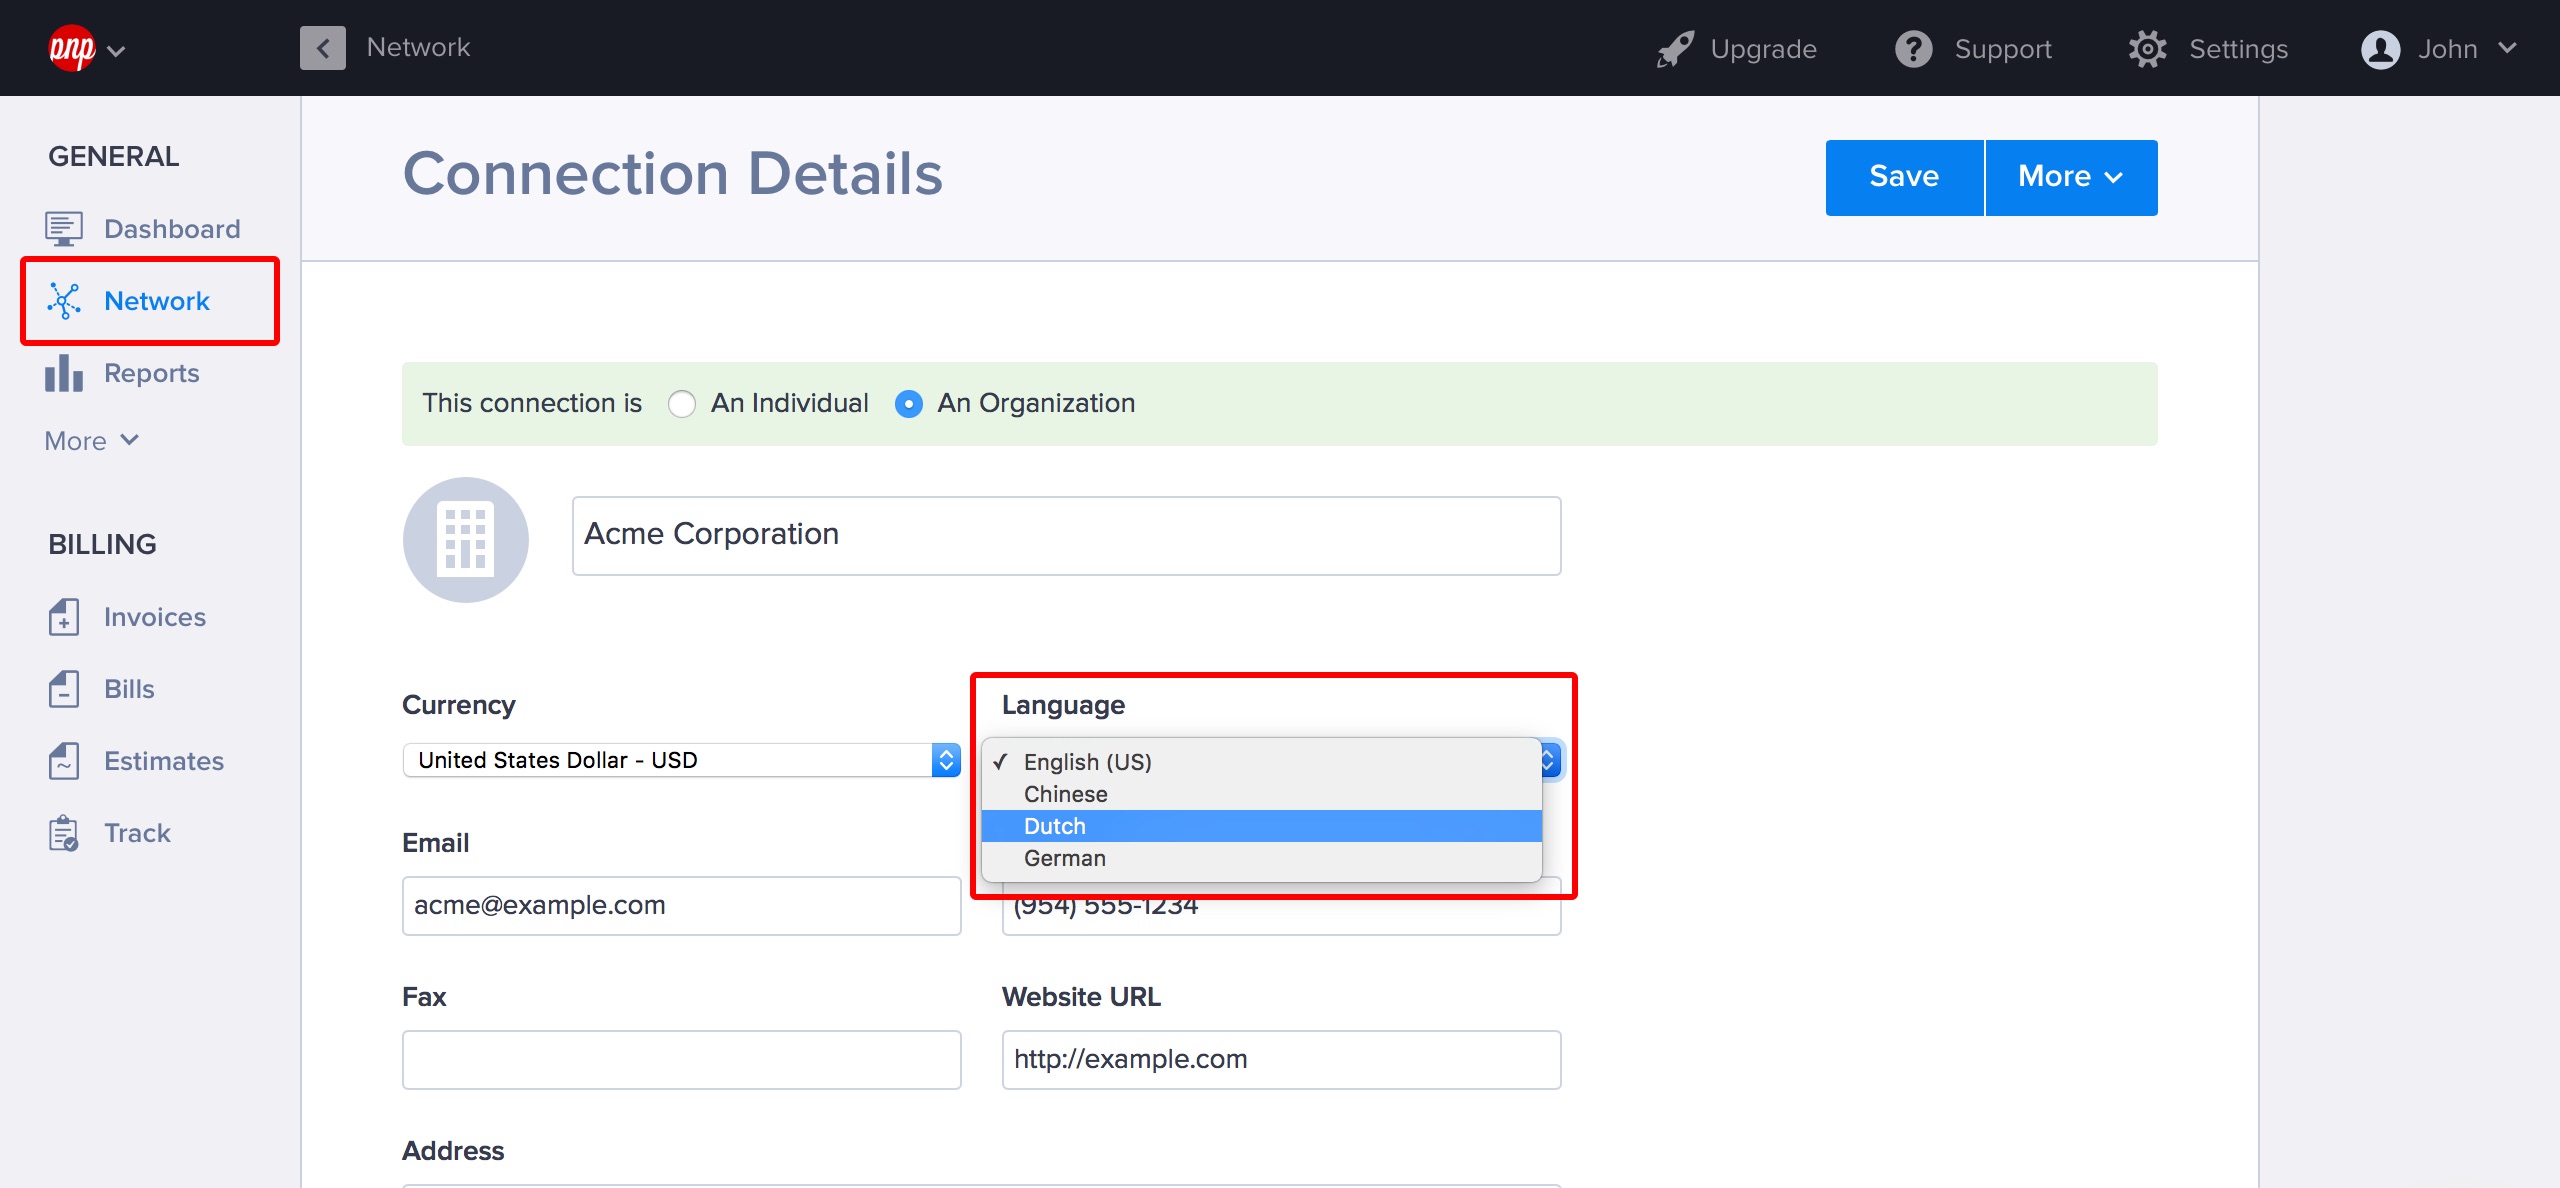Choose German from the language list
Image resolution: width=2560 pixels, height=1188 pixels.
click(1065, 858)
